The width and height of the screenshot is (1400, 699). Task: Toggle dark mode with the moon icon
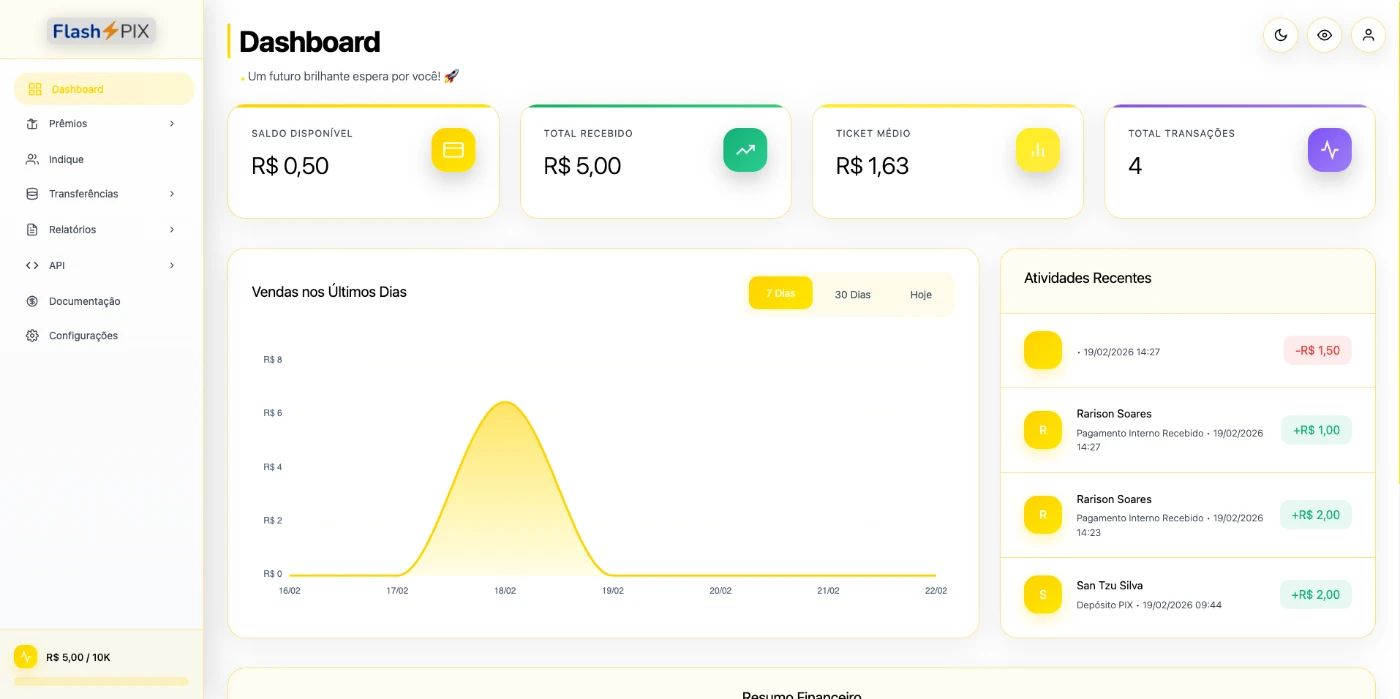coord(1280,35)
